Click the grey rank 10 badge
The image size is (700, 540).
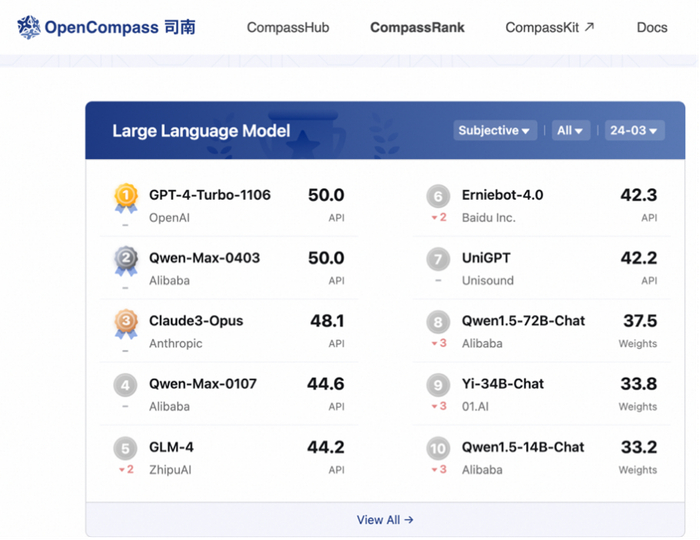click(x=438, y=449)
